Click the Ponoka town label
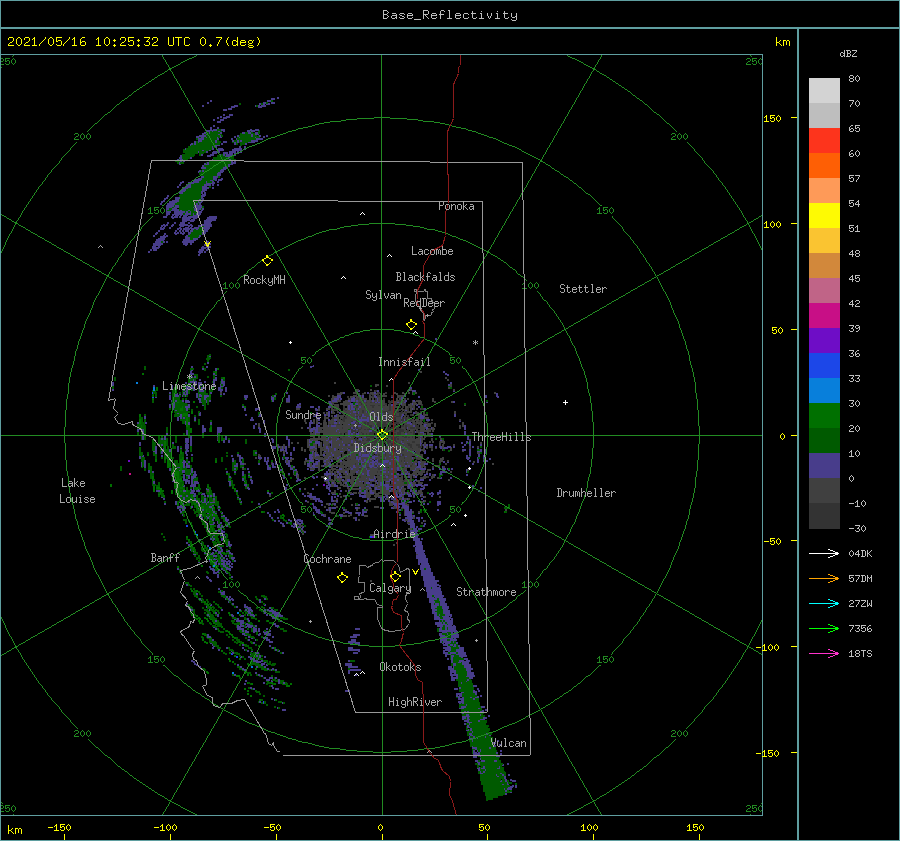 456,206
